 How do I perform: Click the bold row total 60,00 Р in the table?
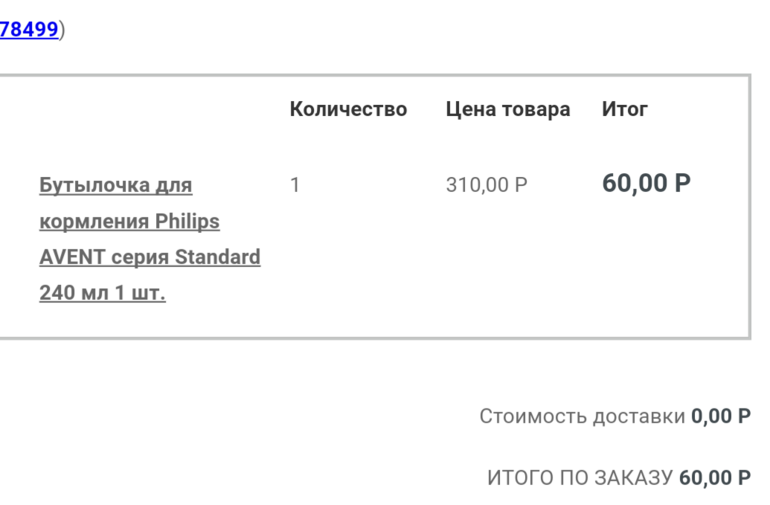(x=646, y=183)
